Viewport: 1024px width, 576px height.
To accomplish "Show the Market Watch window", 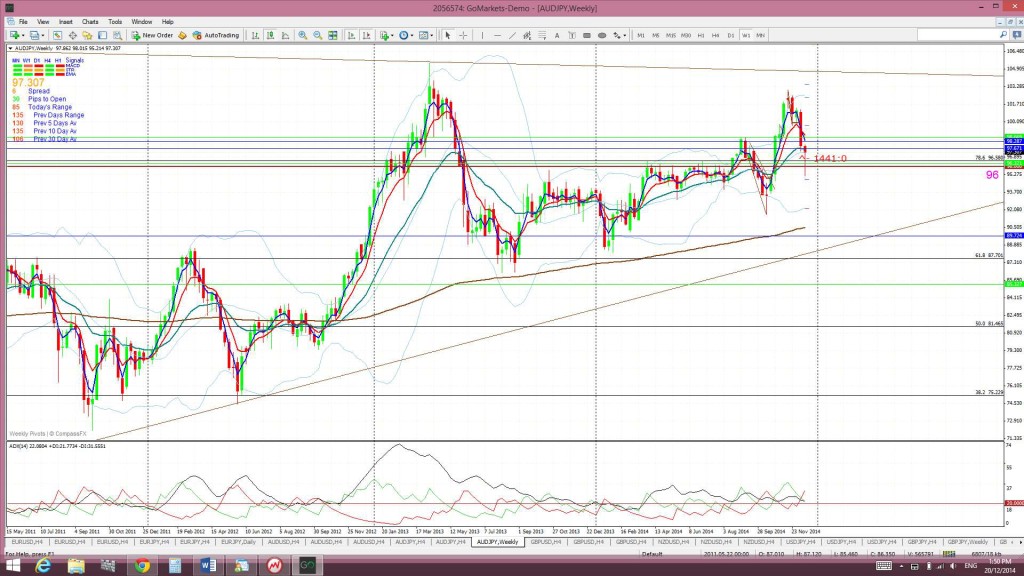I will [57, 35].
